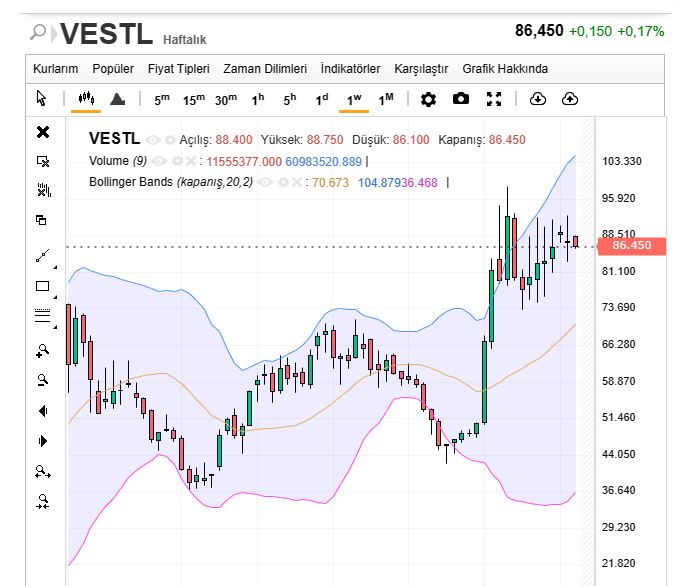Open the symbol search magnifier

click(x=38, y=32)
